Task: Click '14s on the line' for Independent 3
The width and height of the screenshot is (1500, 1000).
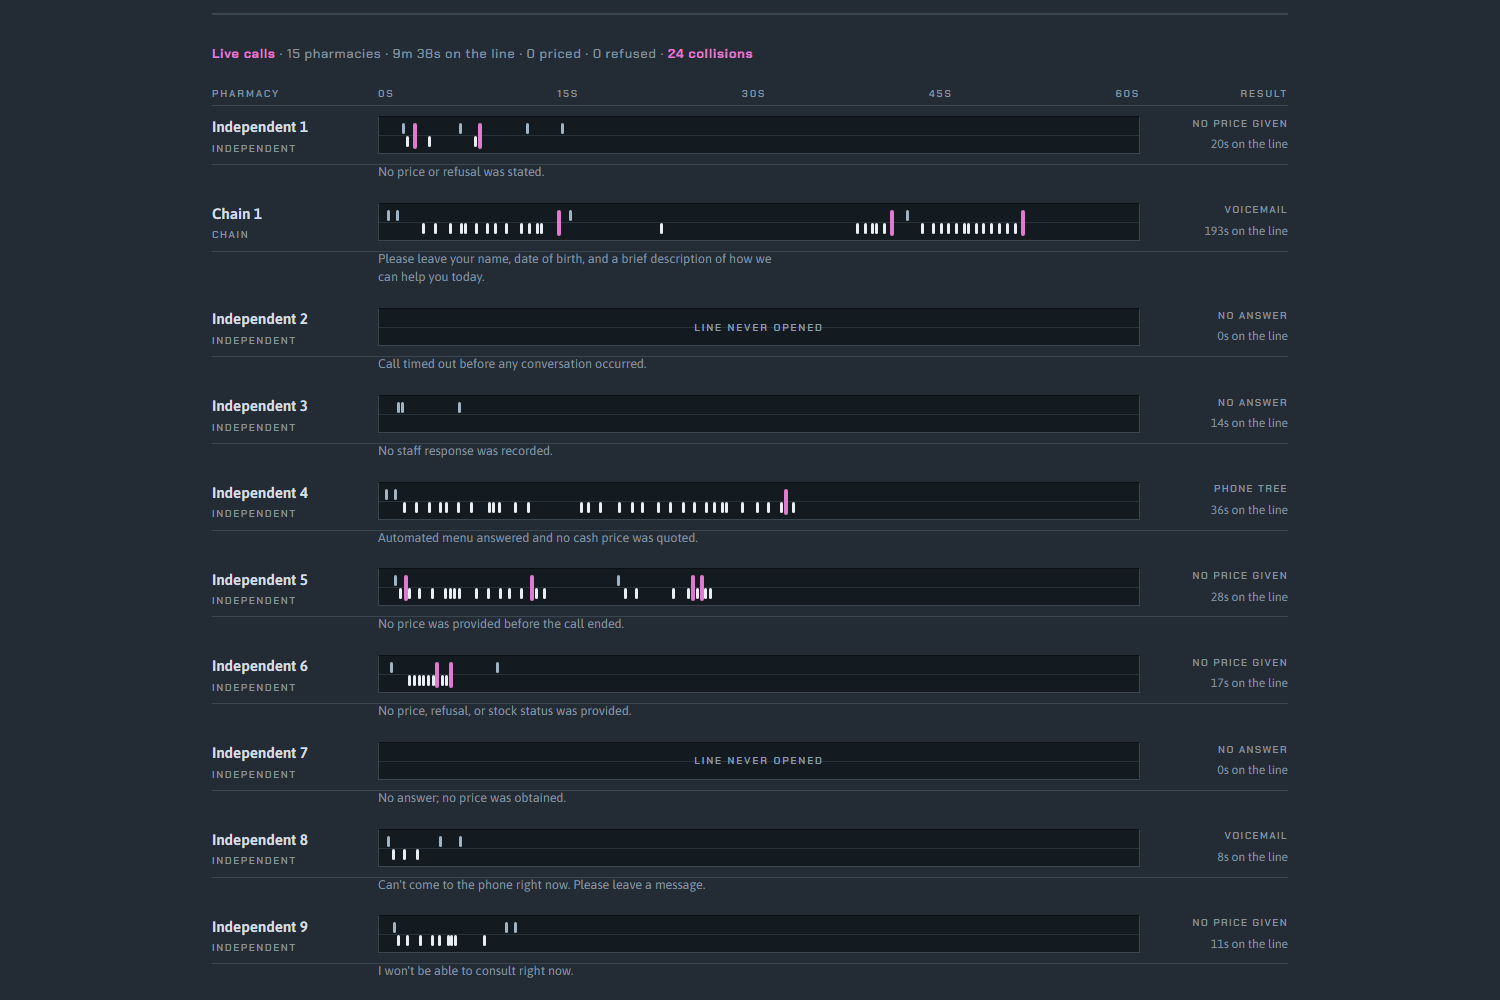Action: click(1249, 423)
